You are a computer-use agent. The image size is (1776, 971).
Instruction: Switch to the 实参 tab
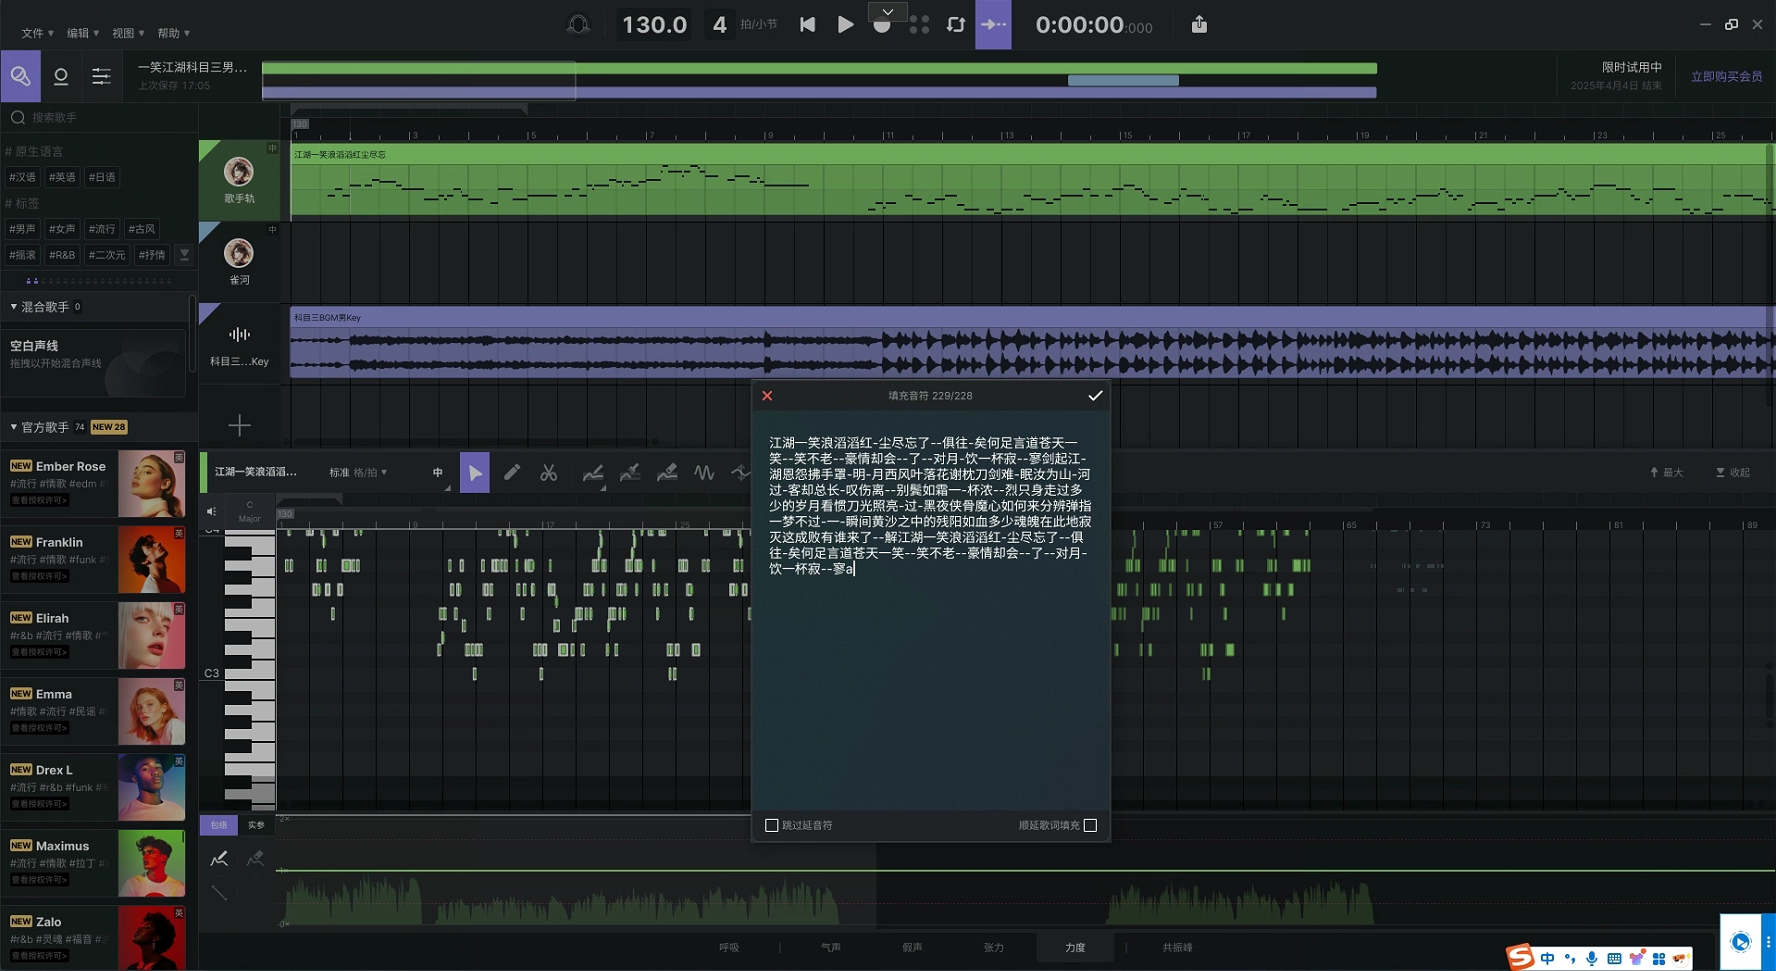click(x=257, y=825)
